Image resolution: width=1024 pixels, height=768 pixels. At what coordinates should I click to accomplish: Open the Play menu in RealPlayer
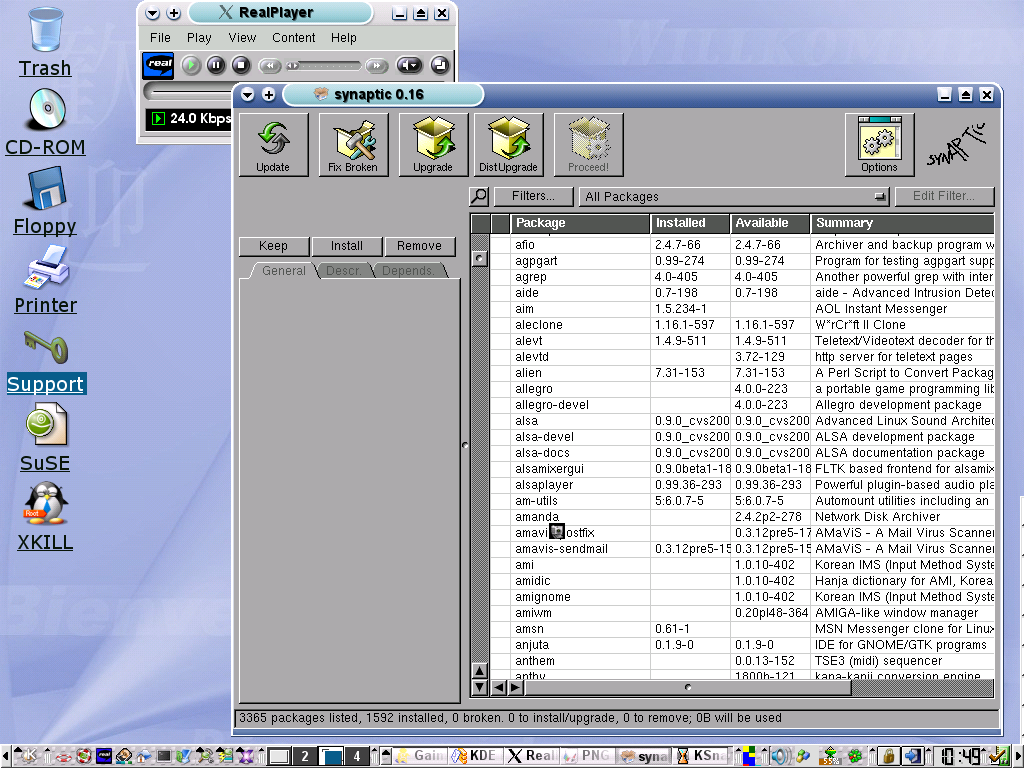(199, 38)
